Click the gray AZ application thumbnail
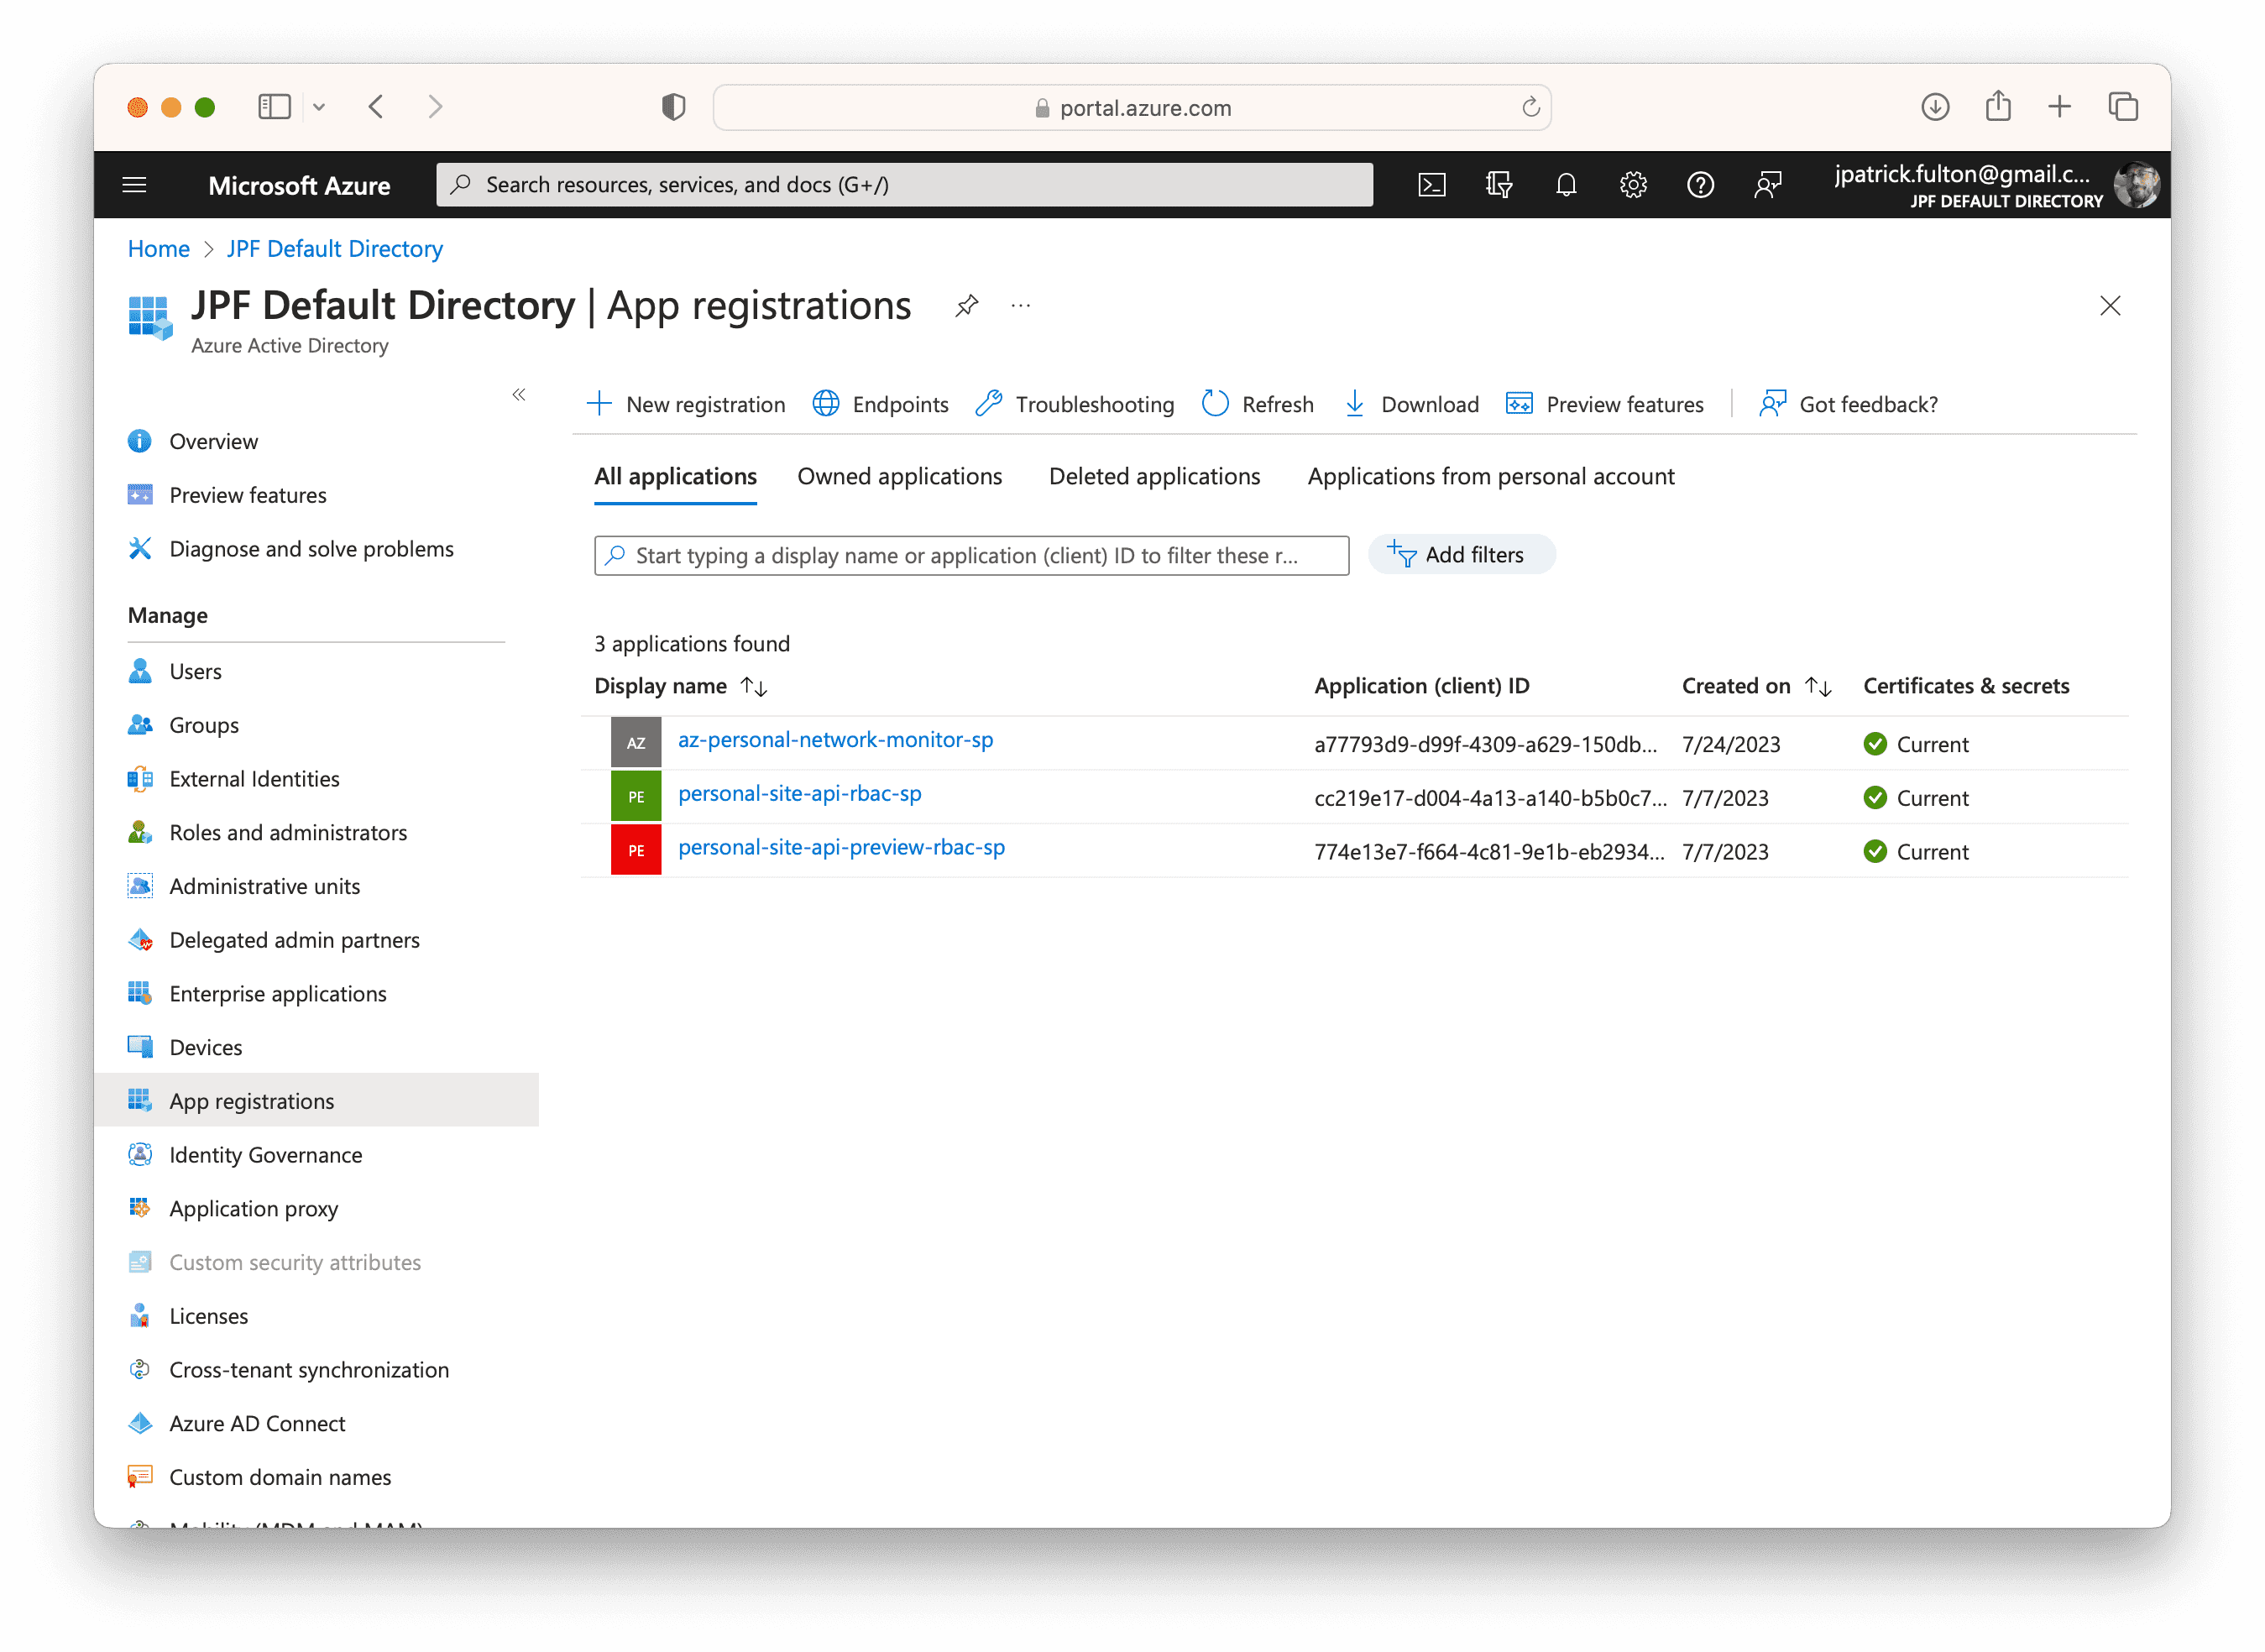Viewport: 2265px width, 1652px height. coord(636,743)
